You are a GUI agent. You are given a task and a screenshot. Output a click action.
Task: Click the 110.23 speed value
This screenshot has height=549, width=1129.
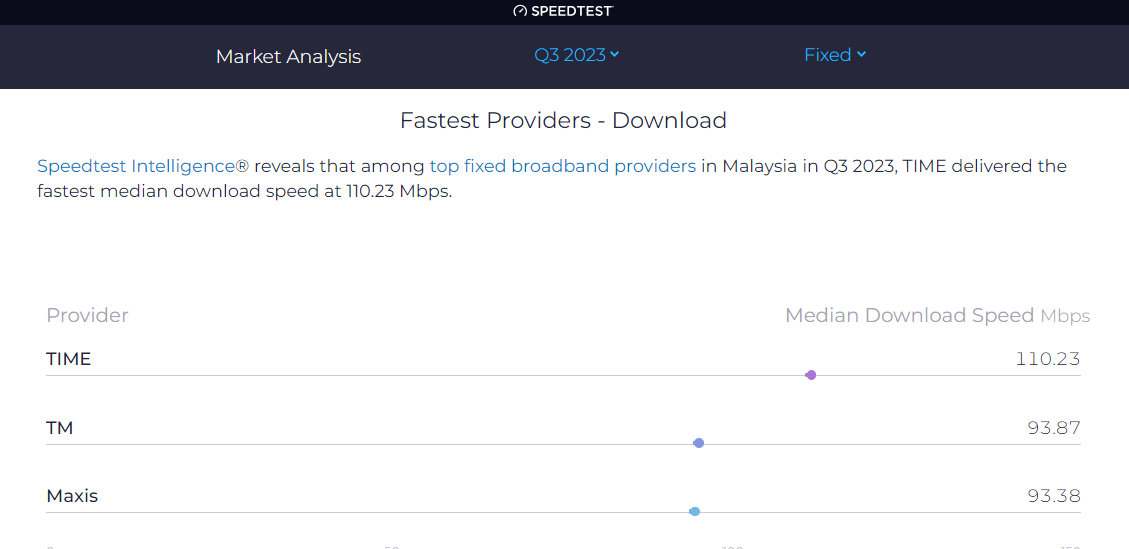click(x=1047, y=359)
